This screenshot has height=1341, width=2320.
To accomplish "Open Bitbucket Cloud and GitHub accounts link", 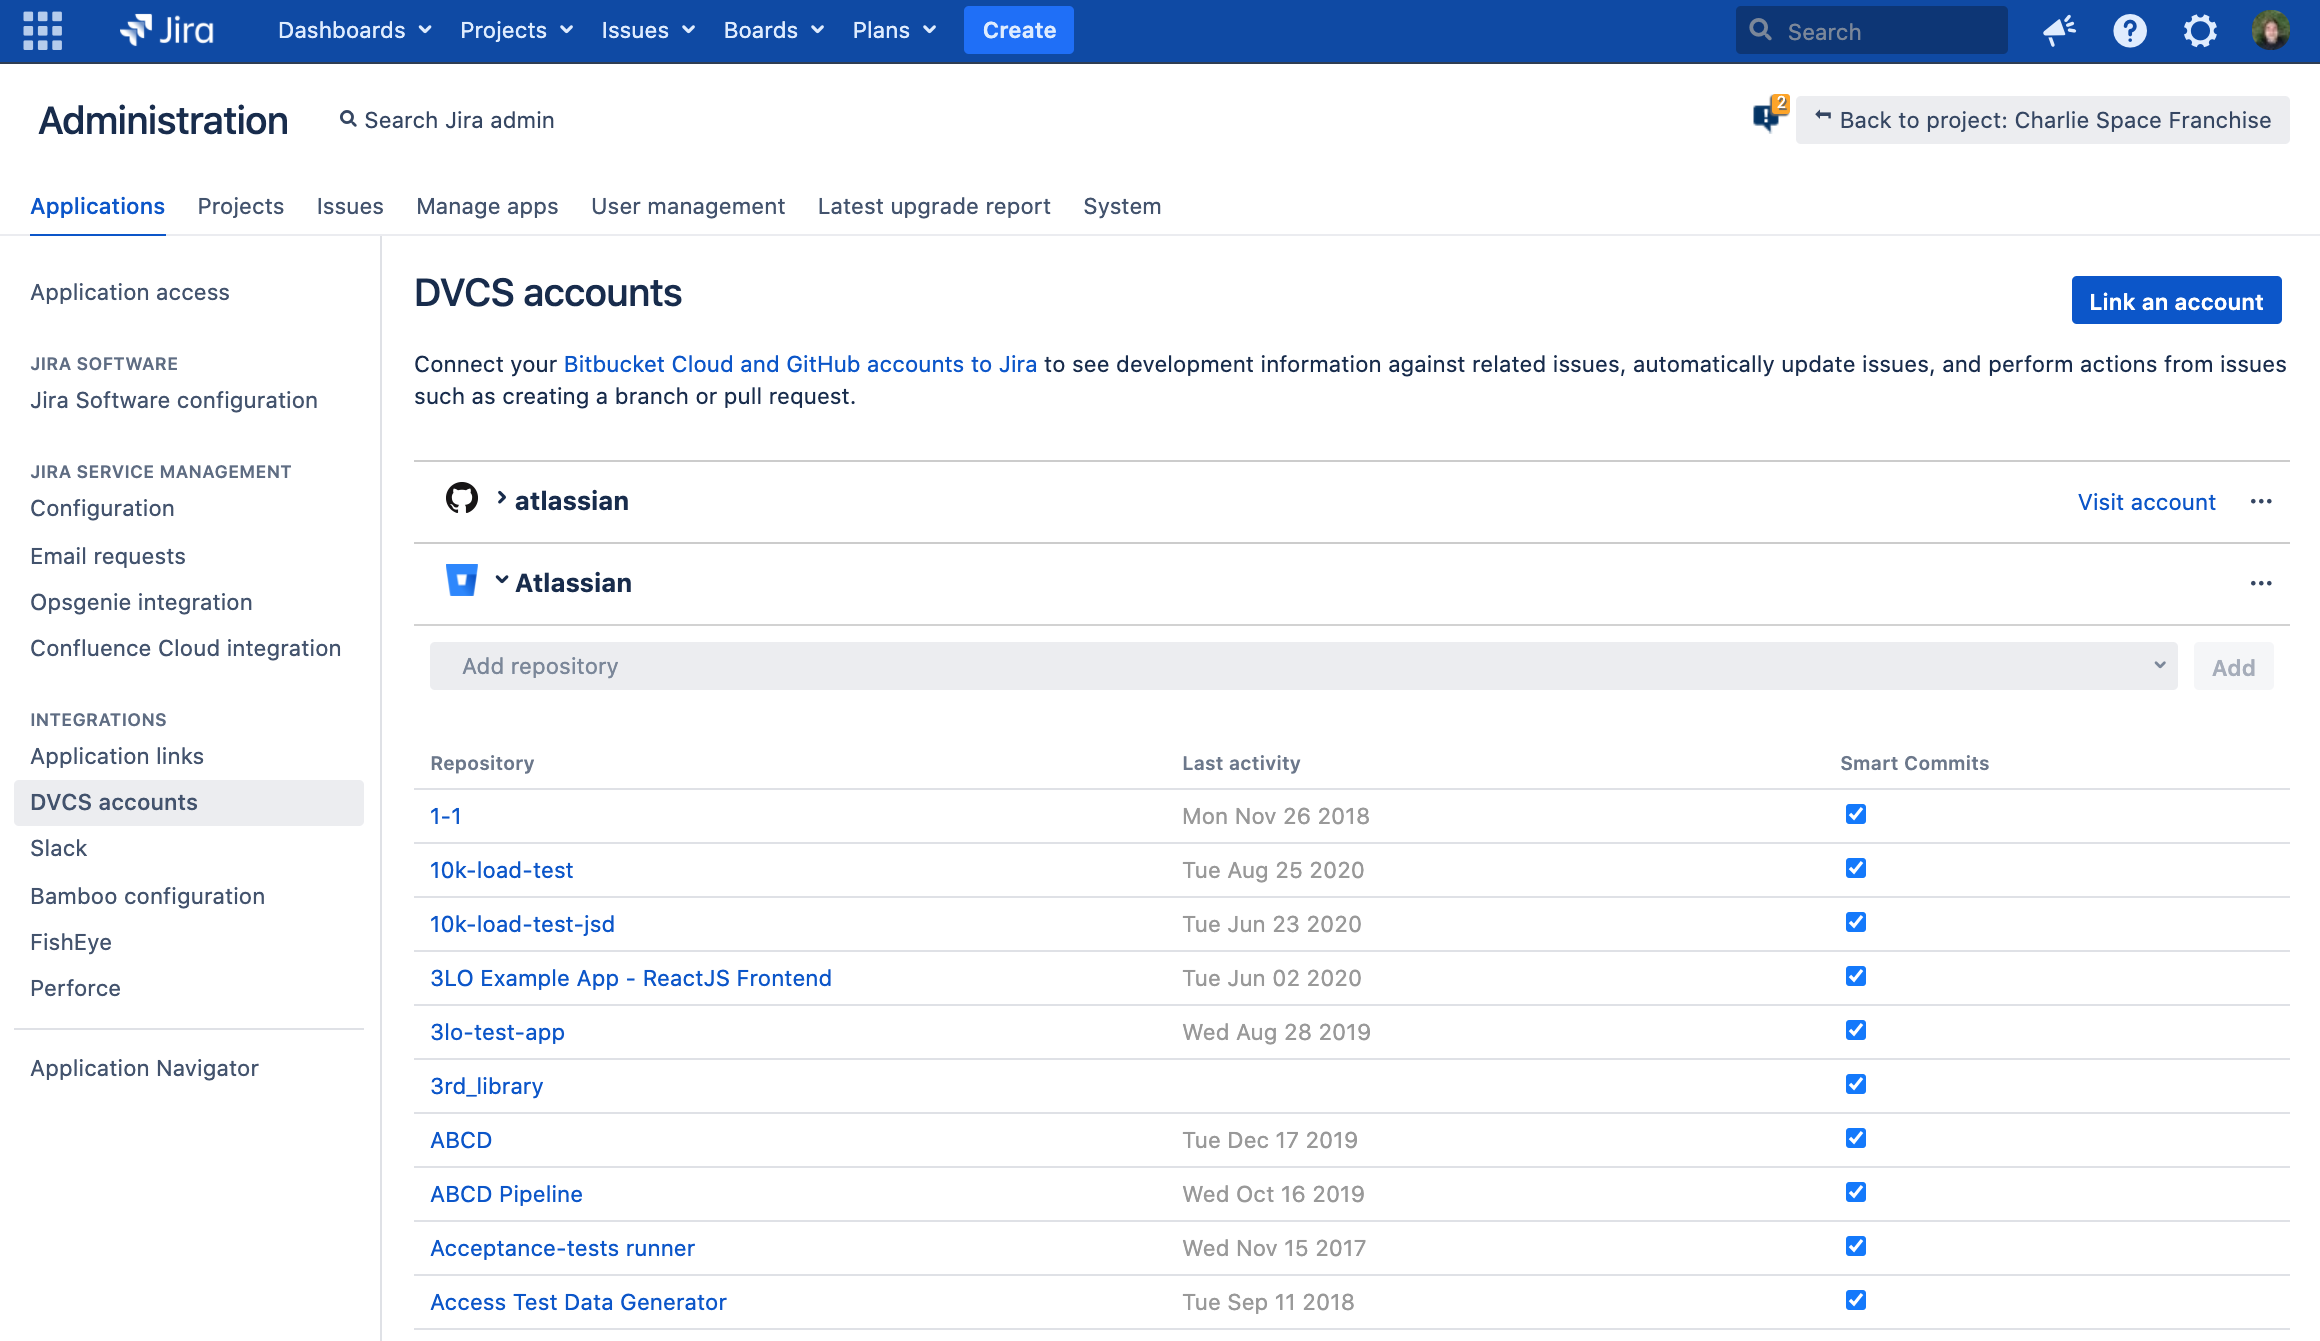I will [x=800, y=364].
